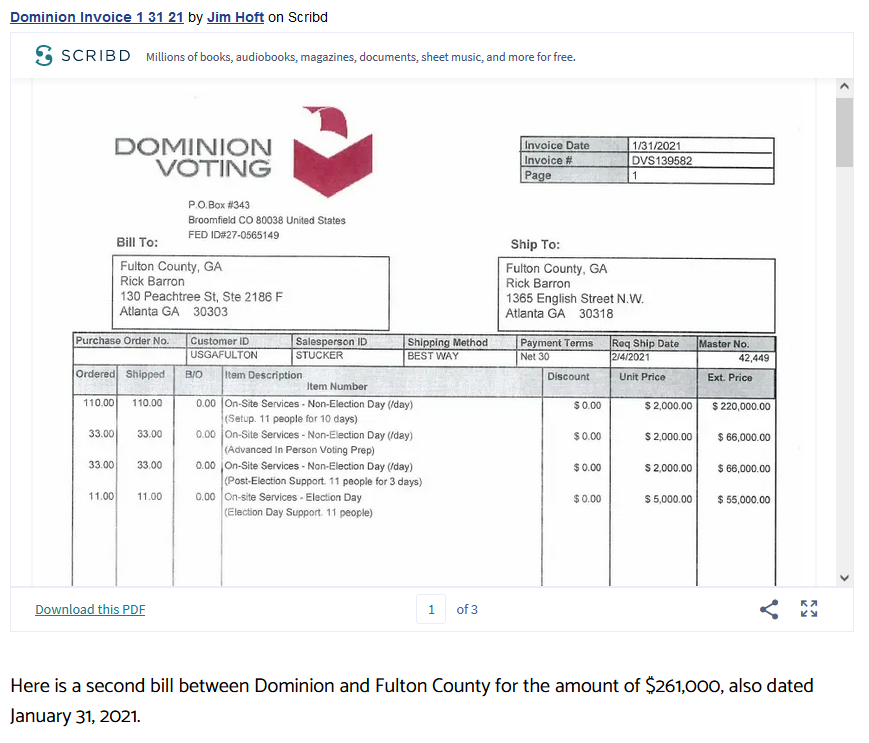Click ordered quantity 11.00

pos(101,496)
